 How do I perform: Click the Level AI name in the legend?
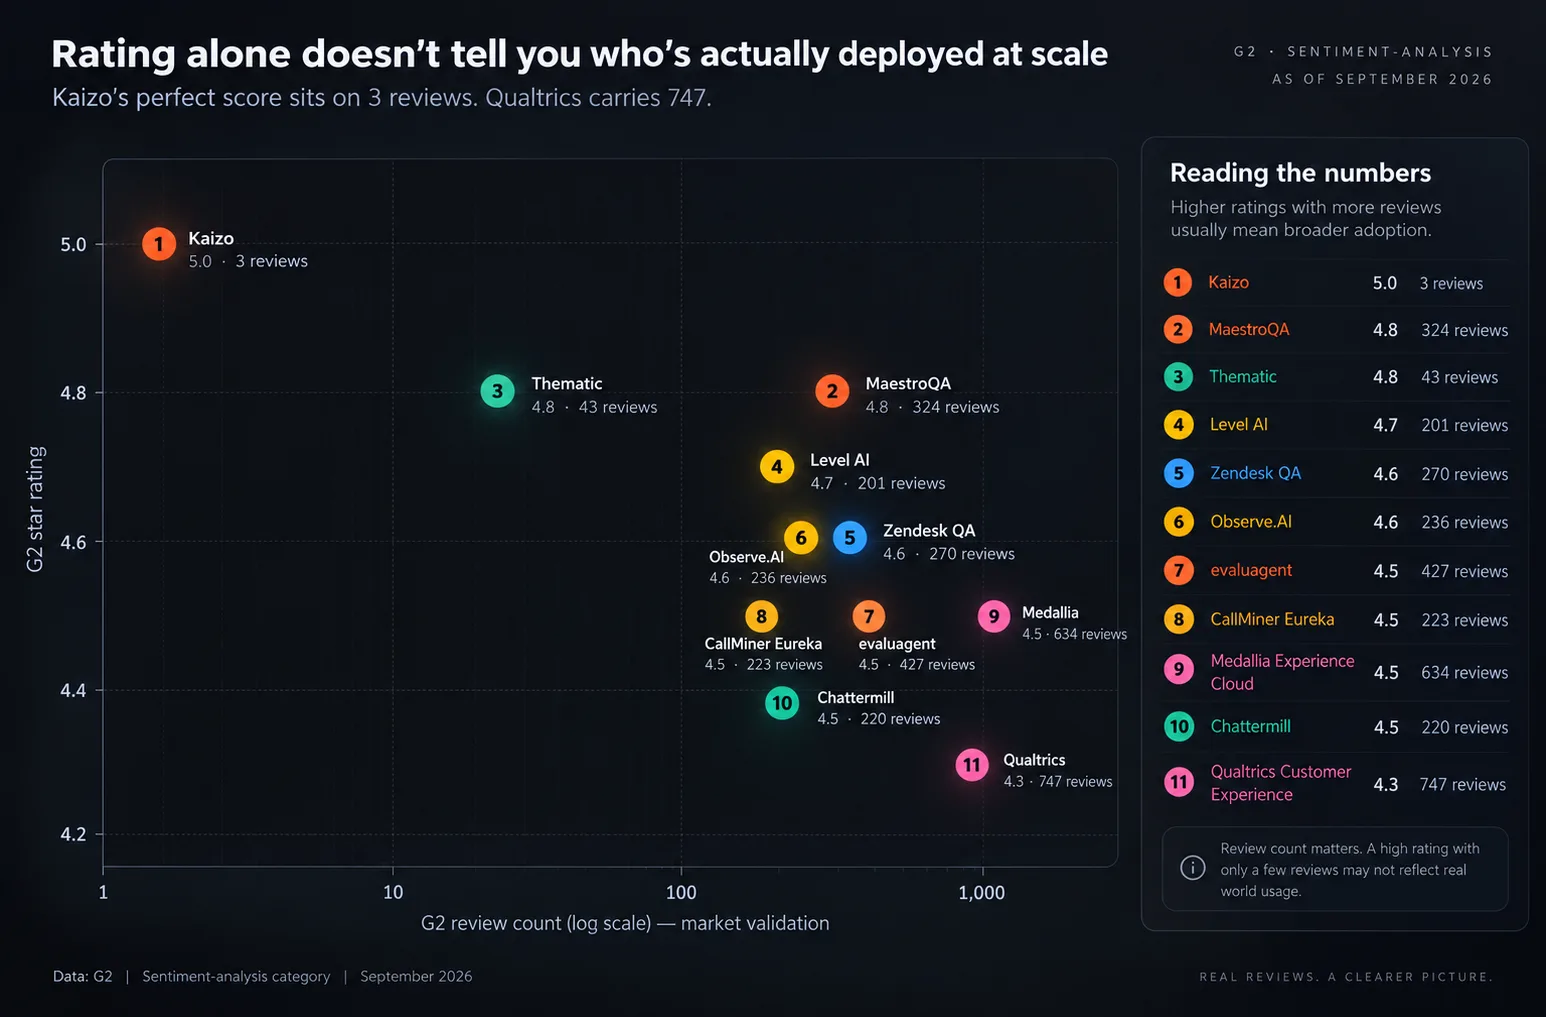pos(1239,425)
